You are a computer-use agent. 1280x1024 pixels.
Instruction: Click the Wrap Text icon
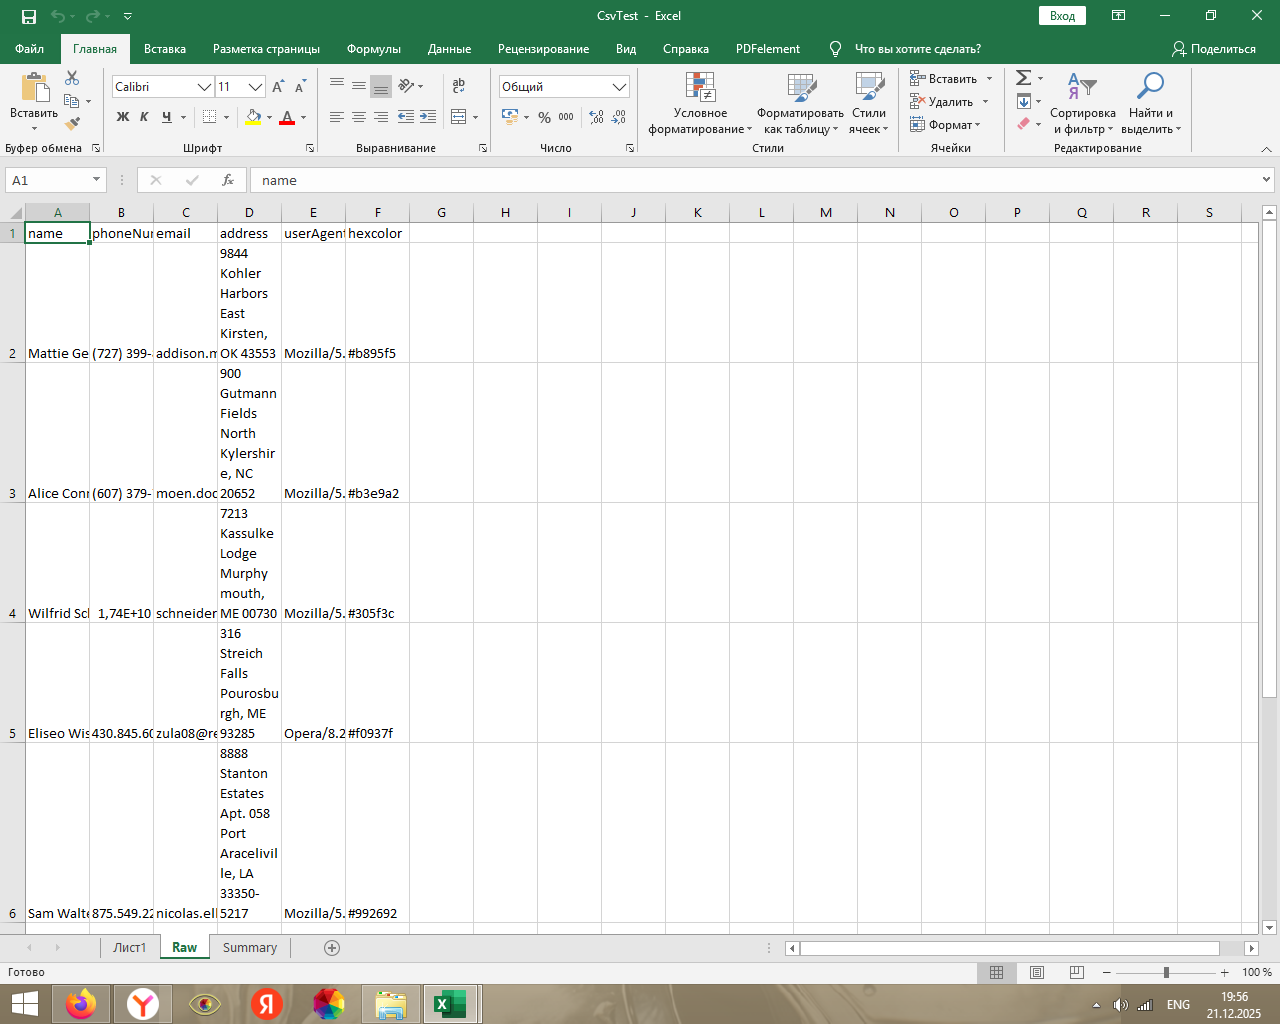point(459,86)
